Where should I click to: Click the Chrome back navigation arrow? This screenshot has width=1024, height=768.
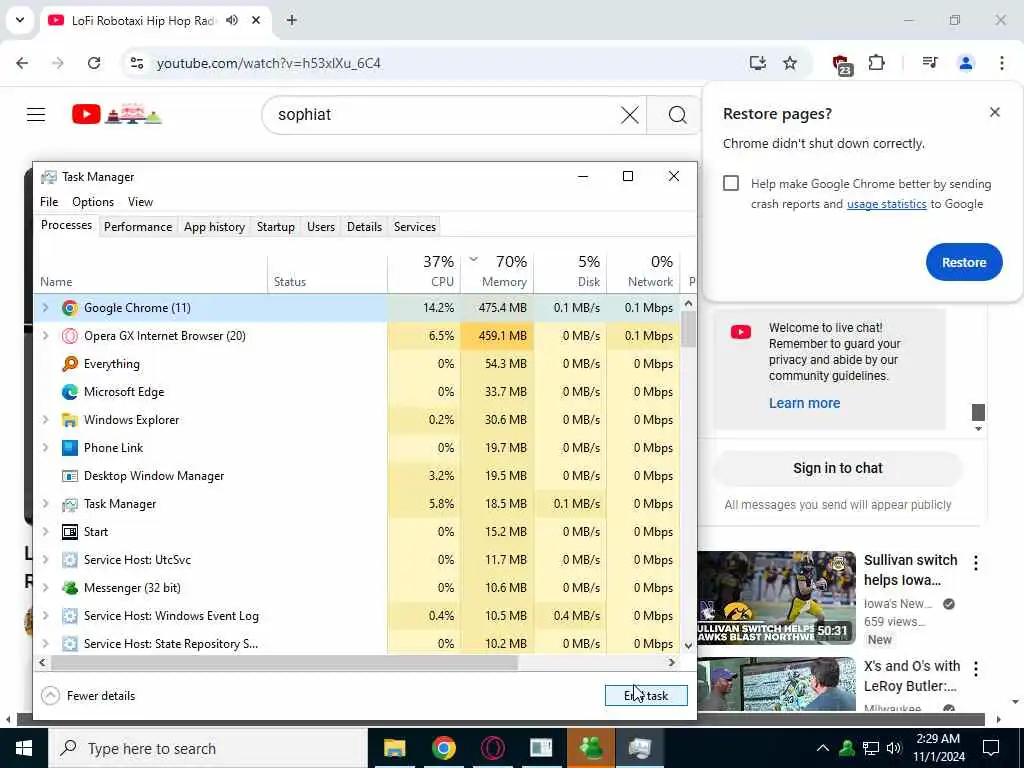tap(22, 63)
